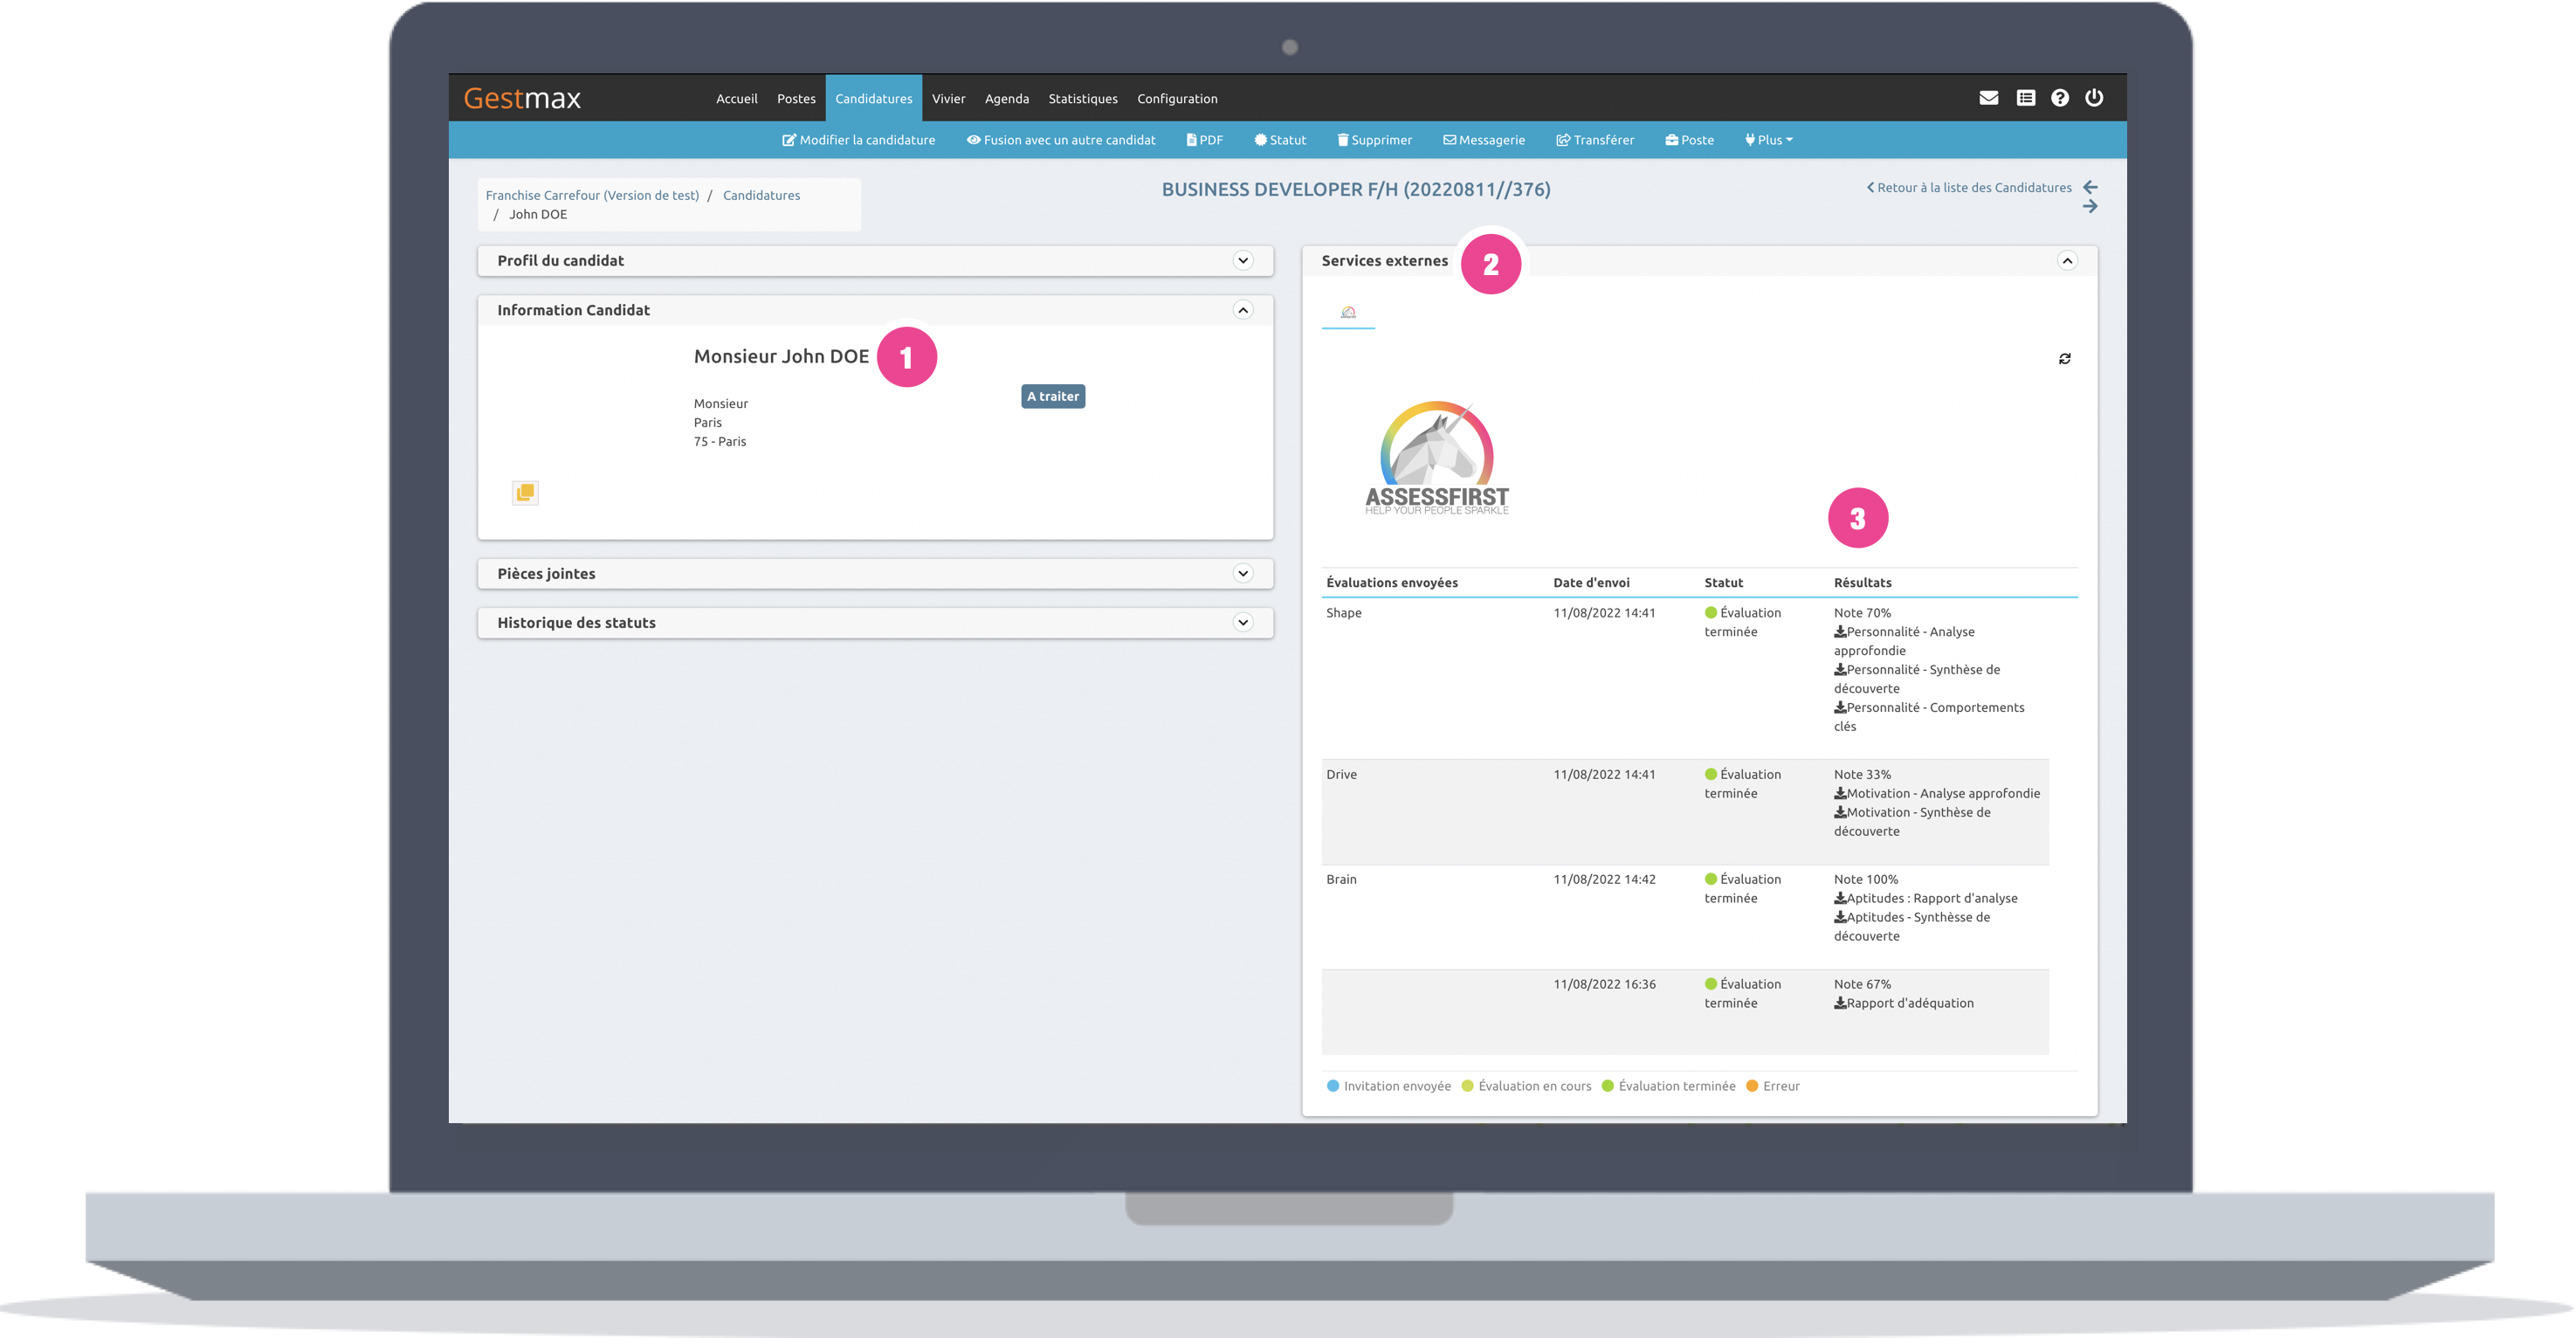Expand the Historique des statuts panel
2576x1338 pixels.
[x=1242, y=623]
